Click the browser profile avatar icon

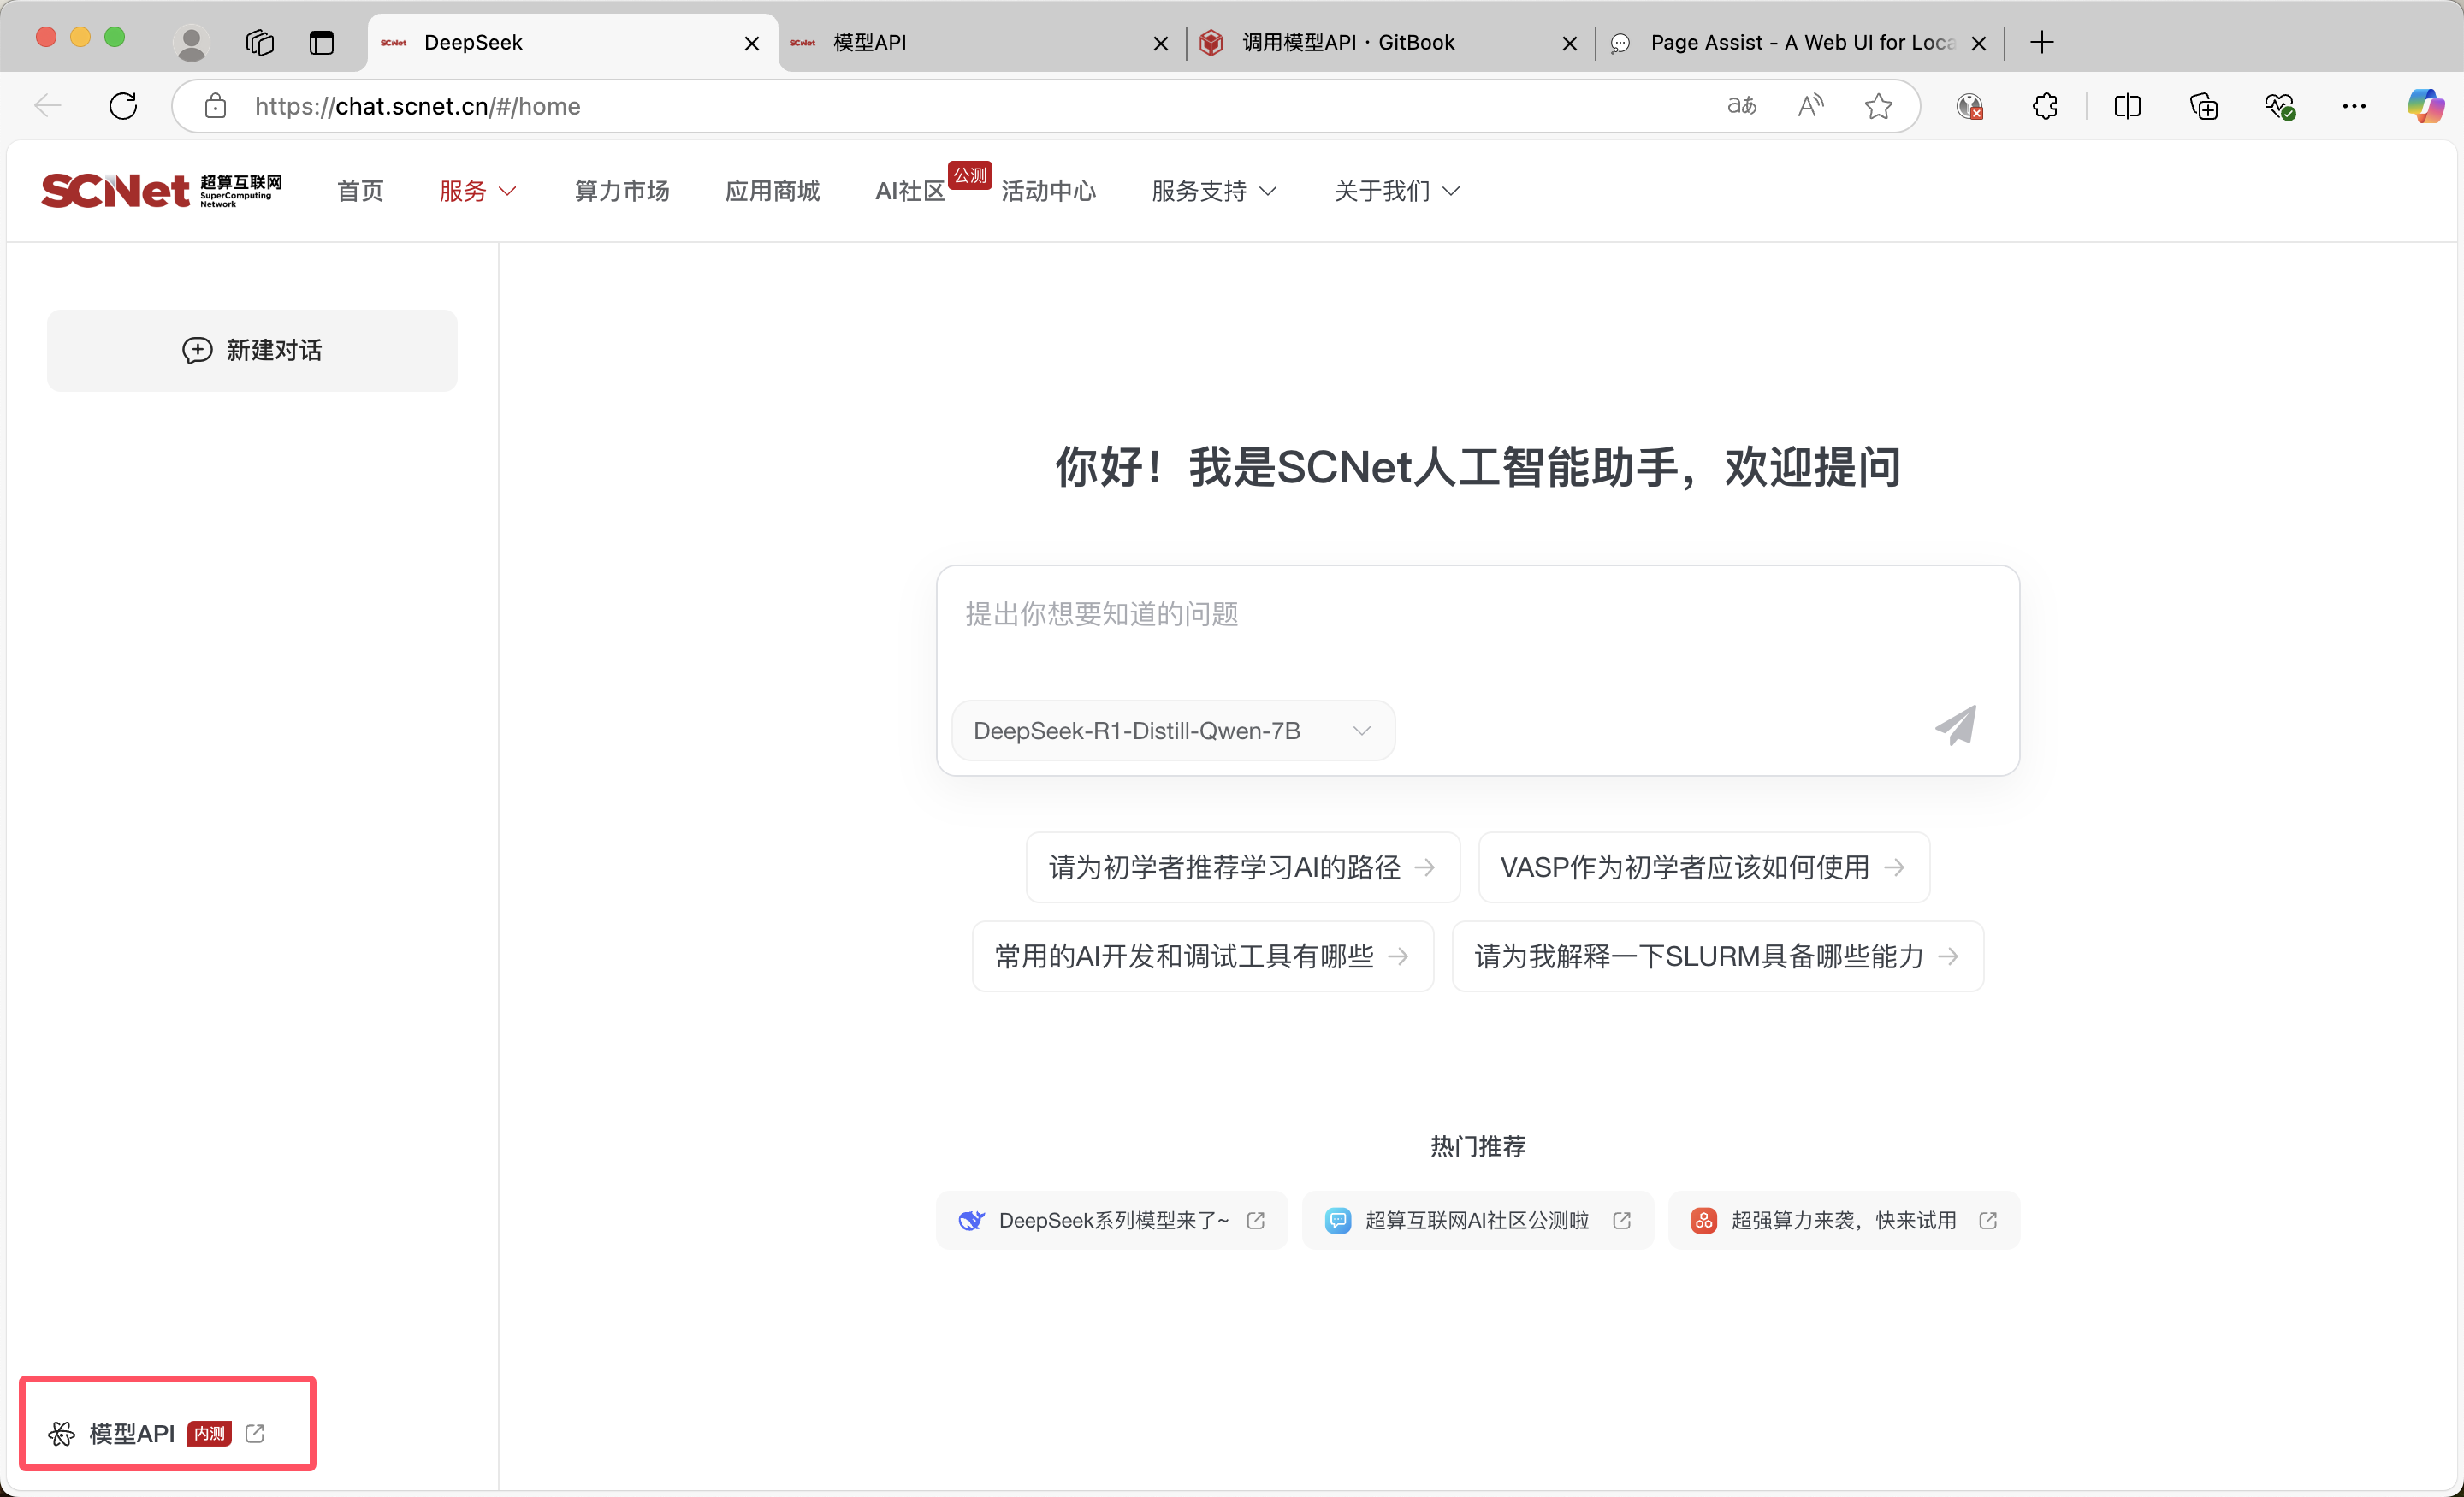190,43
